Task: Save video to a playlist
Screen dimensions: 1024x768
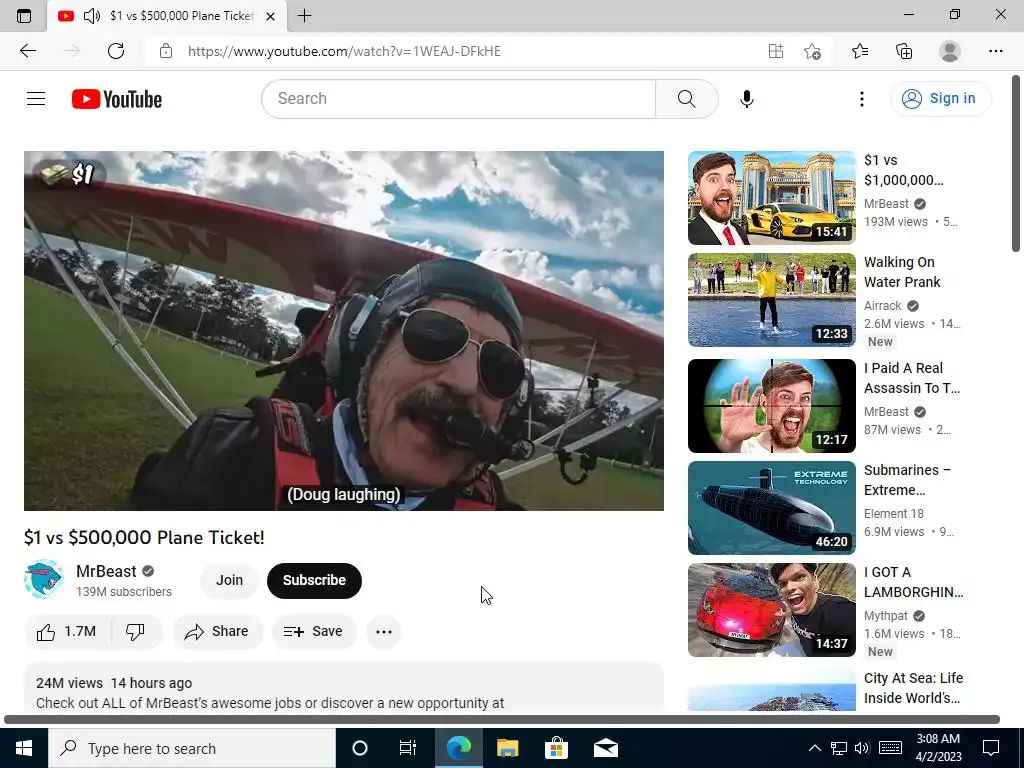Action: coord(314,632)
